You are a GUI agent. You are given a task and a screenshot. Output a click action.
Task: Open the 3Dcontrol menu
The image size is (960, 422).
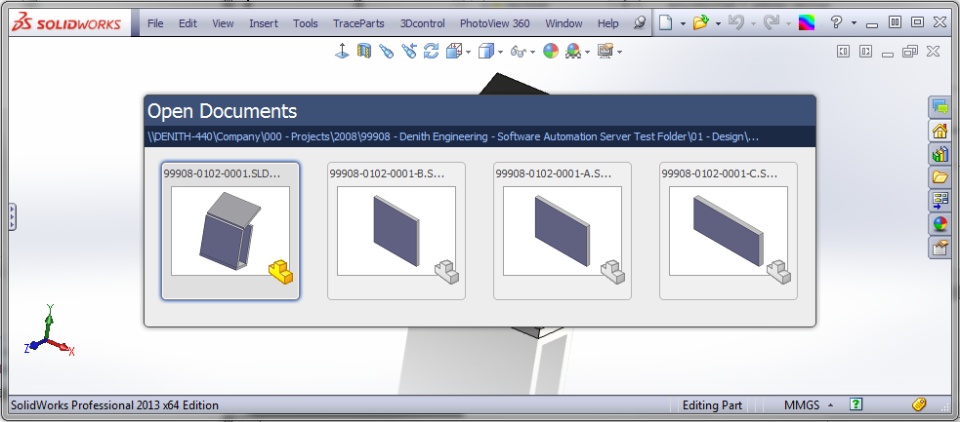click(x=422, y=23)
